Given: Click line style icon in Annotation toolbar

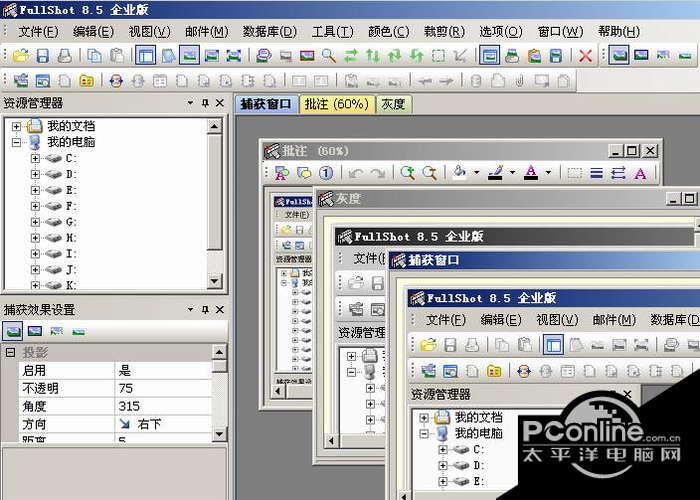Looking at the screenshot, I should 596,173.
